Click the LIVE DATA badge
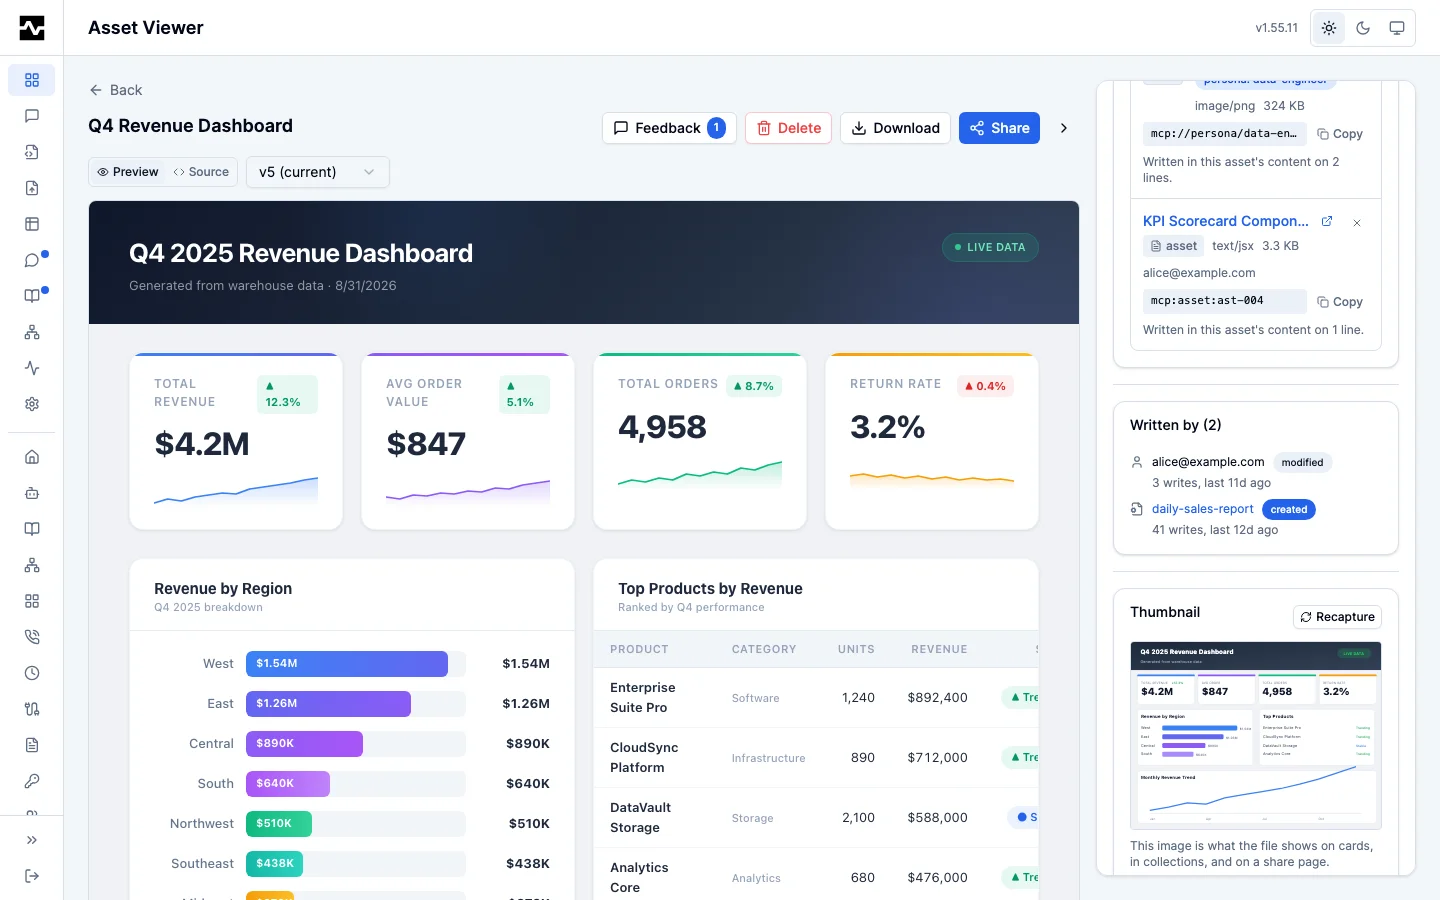This screenshot has height=900, width=1440. [x=990, y=247]
